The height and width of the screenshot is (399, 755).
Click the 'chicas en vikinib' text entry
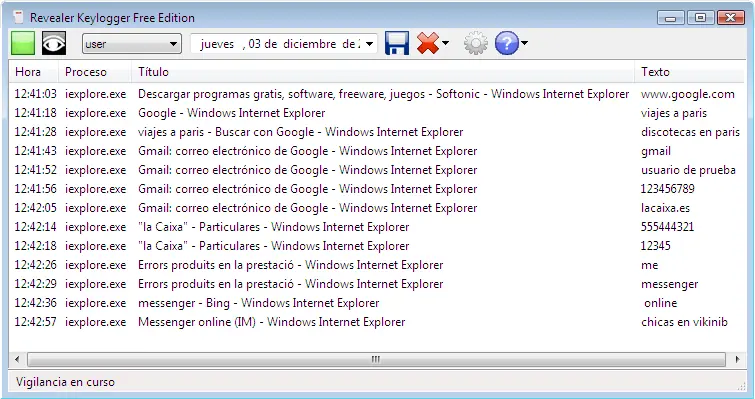pyautogui.click(x=684, y=322)
